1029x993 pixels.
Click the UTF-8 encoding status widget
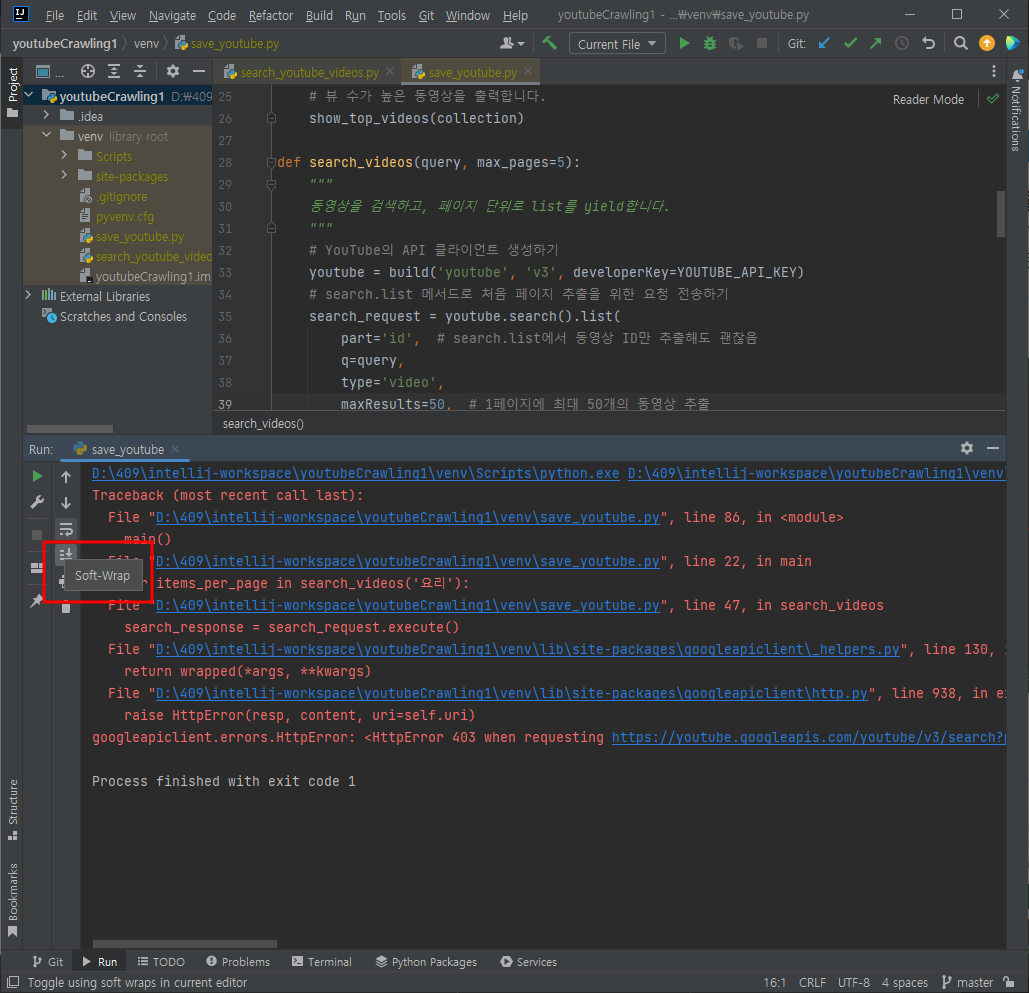tap(853, 982)
